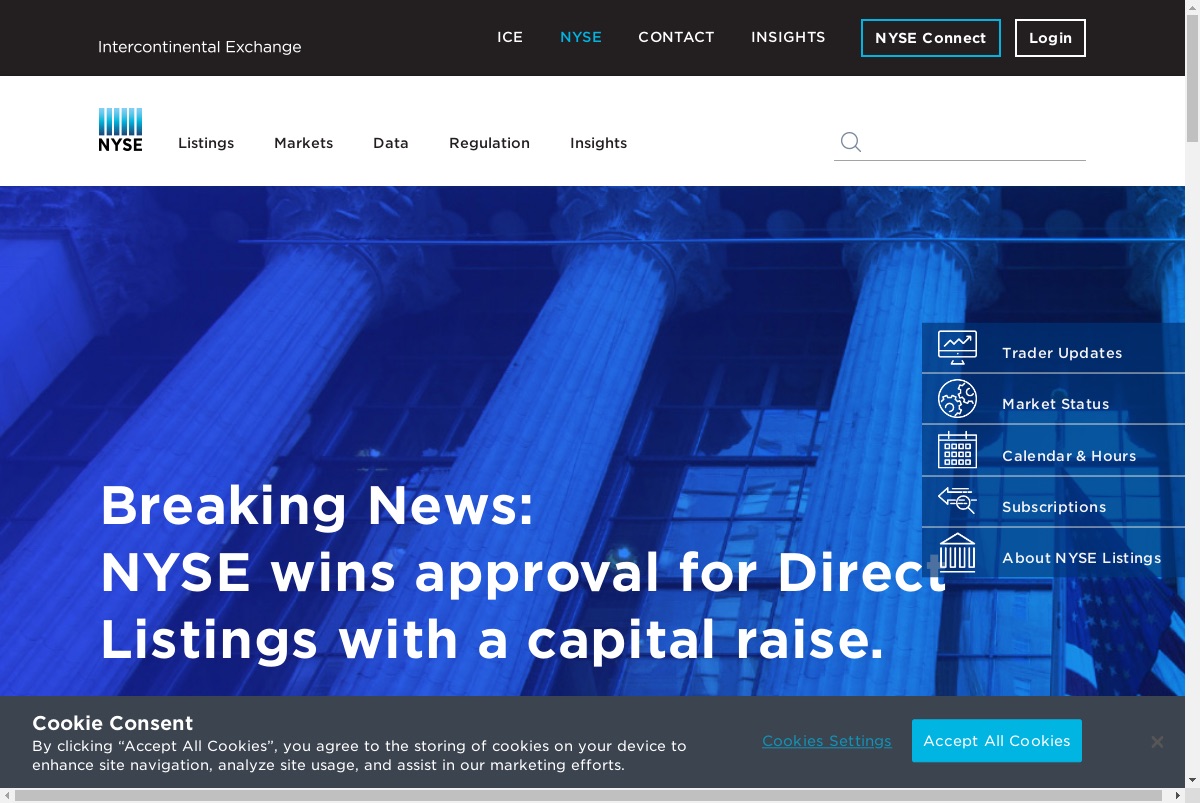The image size is (1200, 803).
Task: Open About NYSE Listings link
Action: [1082, 558]
